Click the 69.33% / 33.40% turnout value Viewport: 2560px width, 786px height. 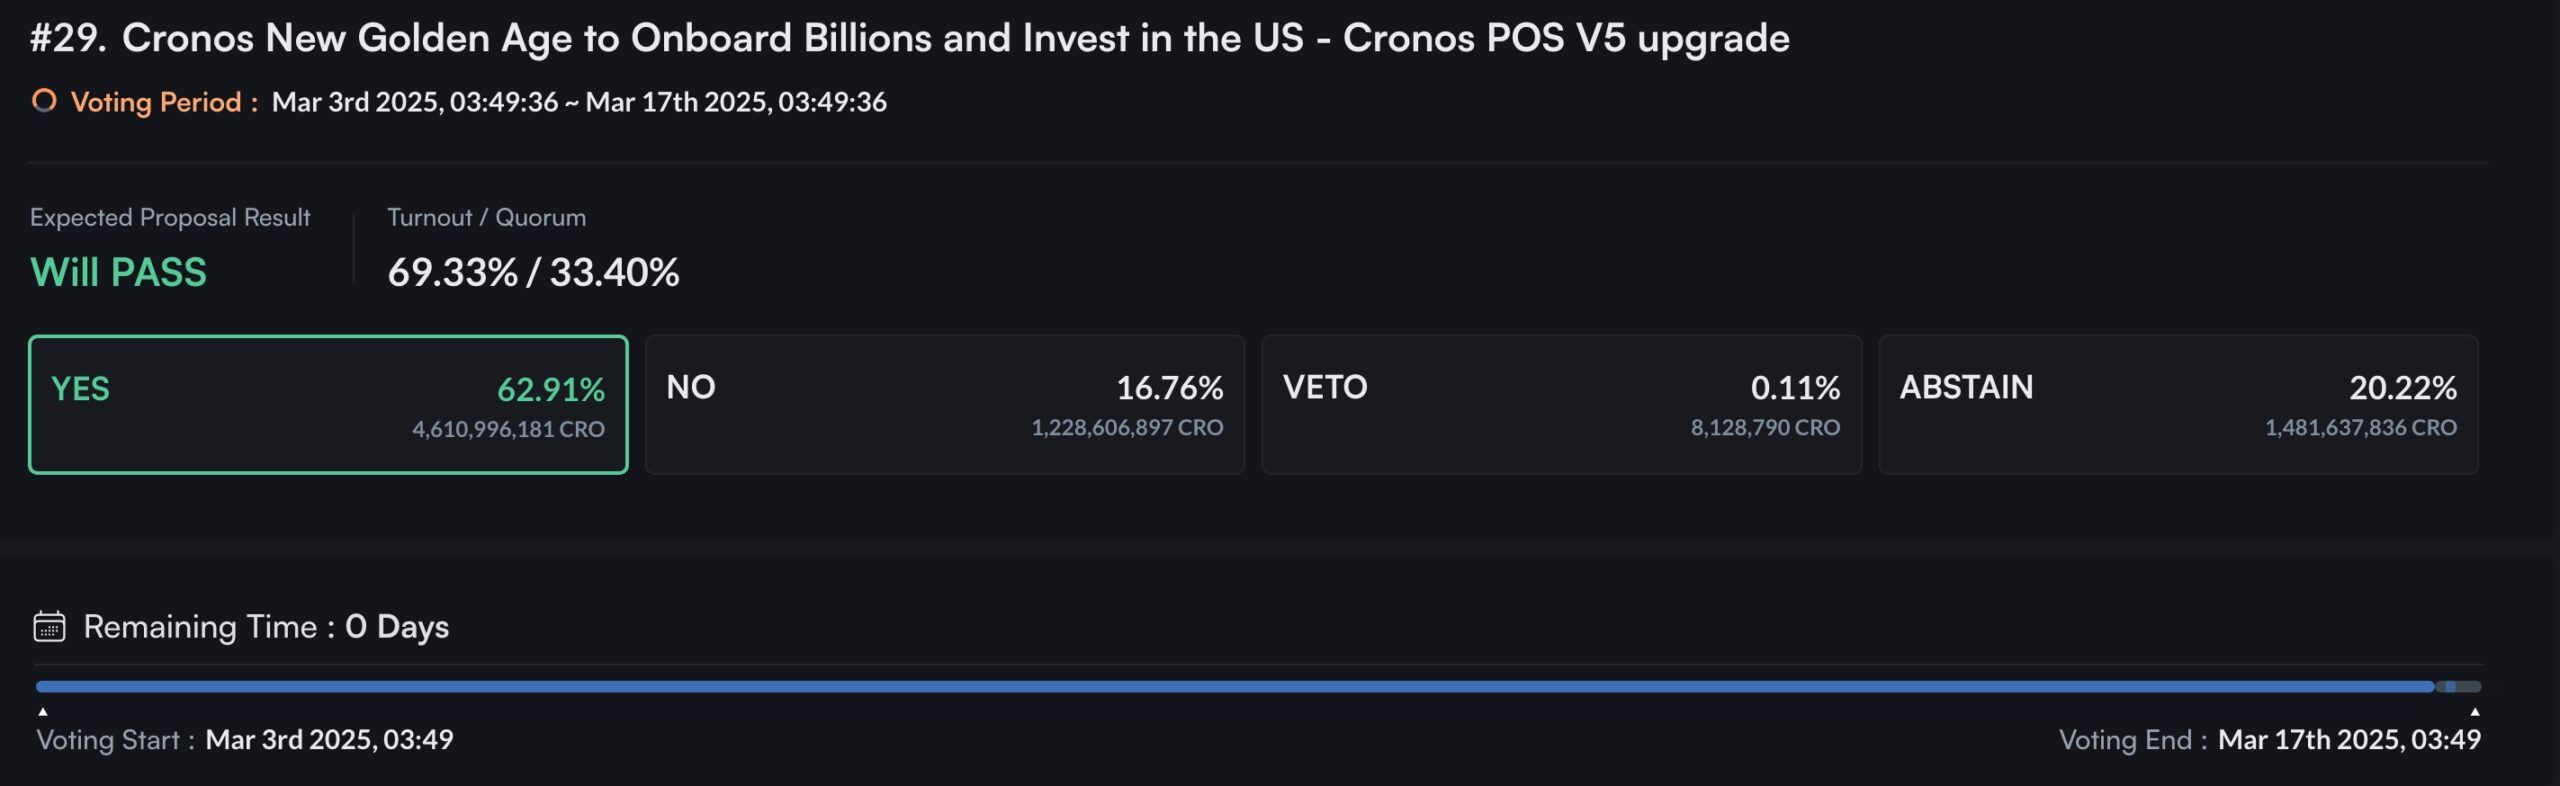point(533,272)
